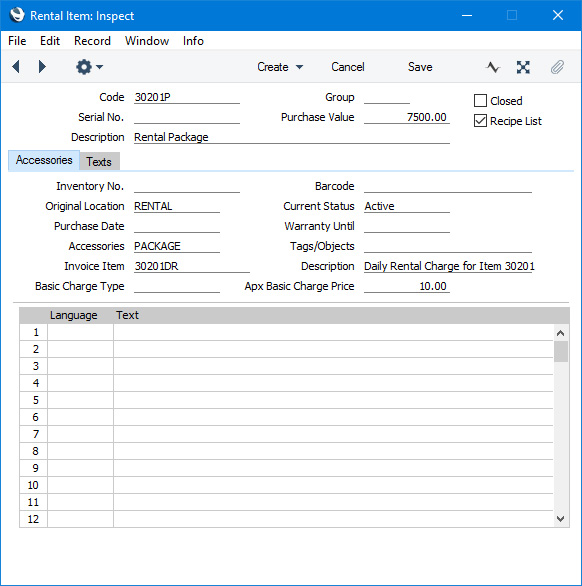Open the Record menu
This screenshot has height=586, width=582.
[x=92, y=41]
